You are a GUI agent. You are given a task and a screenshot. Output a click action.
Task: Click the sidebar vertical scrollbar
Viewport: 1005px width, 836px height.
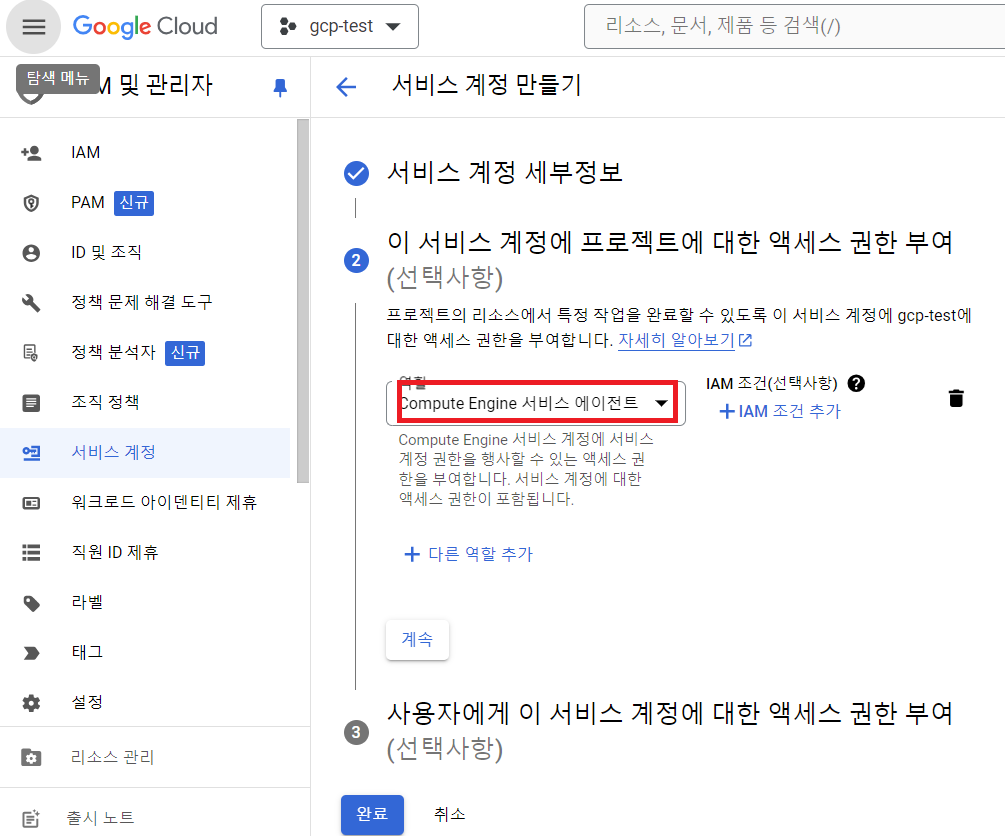tap(303, 301)
